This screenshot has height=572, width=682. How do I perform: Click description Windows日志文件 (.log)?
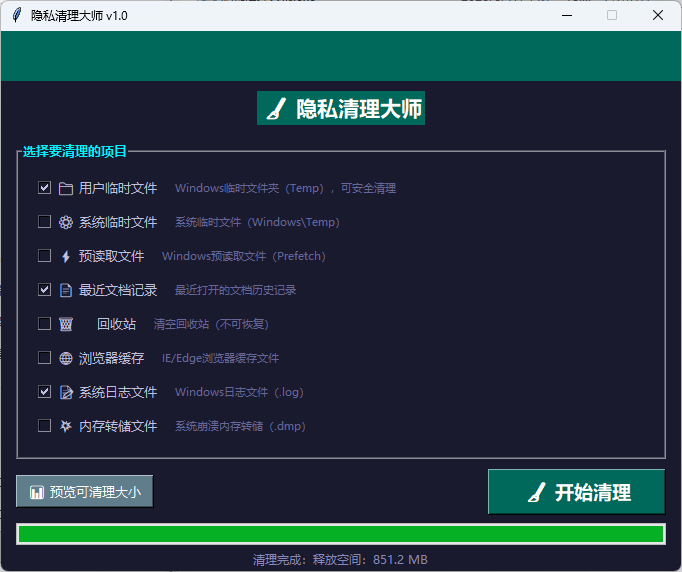[x=239, y=392]
